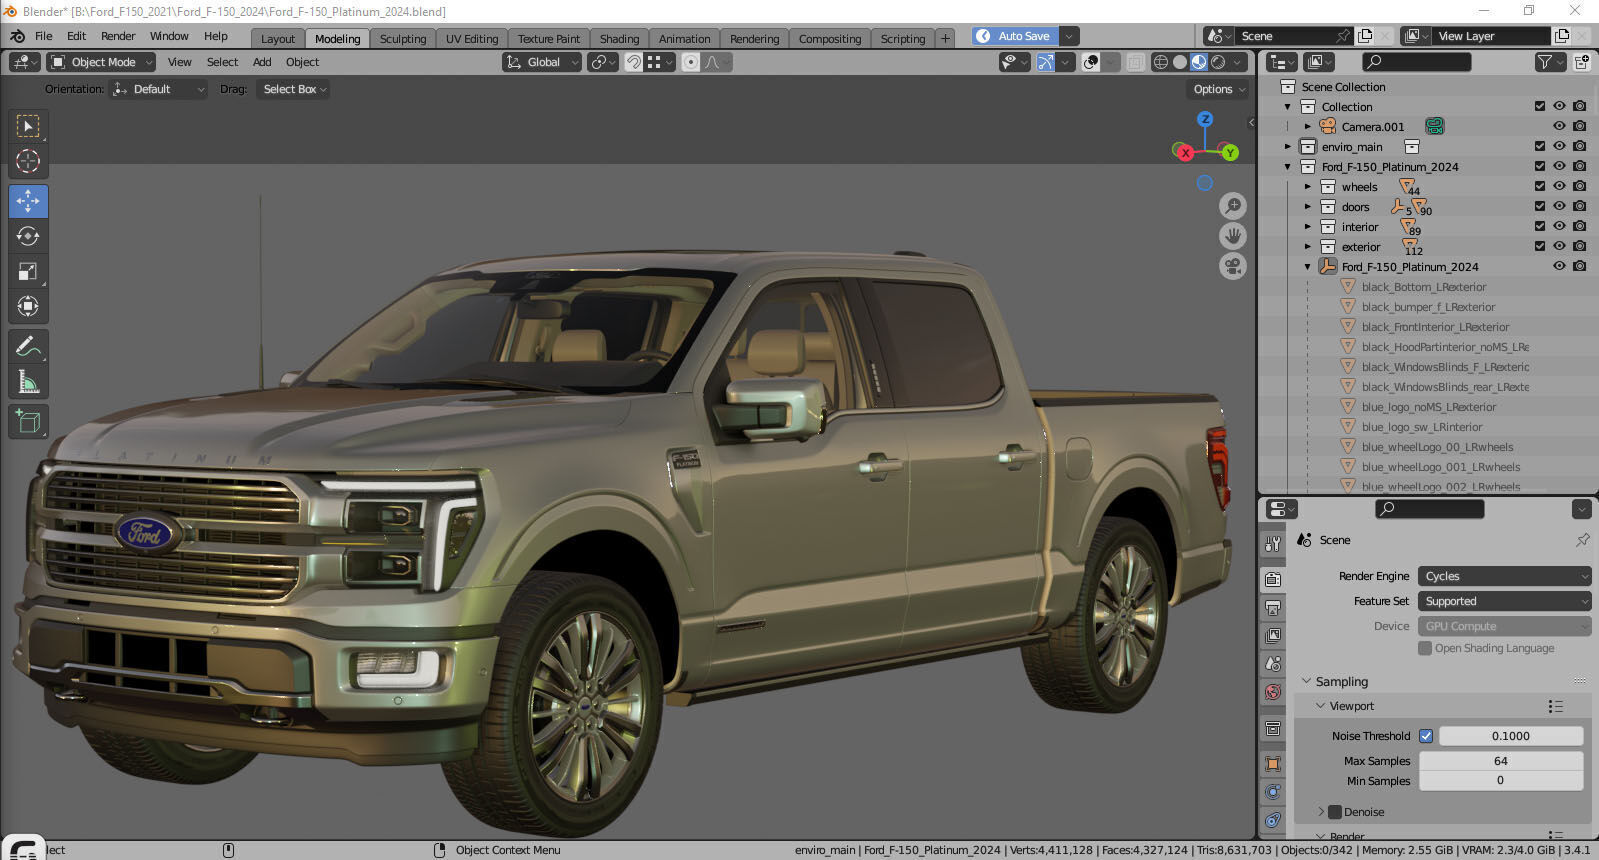
Task: Open the Object Mode dropdown
Action: point(101,62)
